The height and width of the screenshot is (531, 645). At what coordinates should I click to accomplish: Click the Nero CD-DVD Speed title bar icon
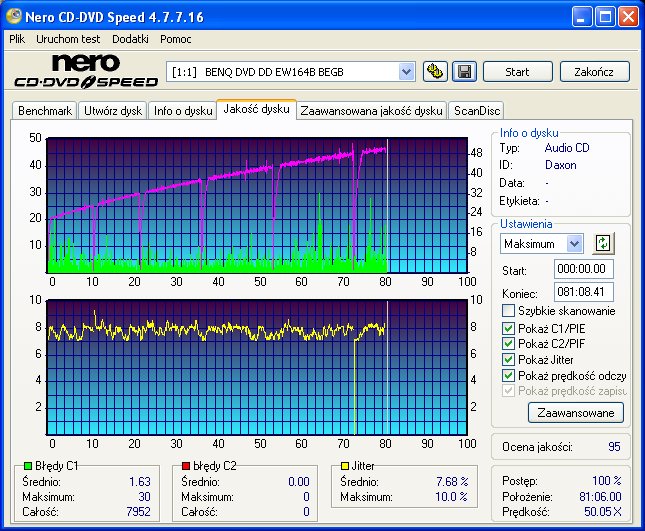[14, 16]
